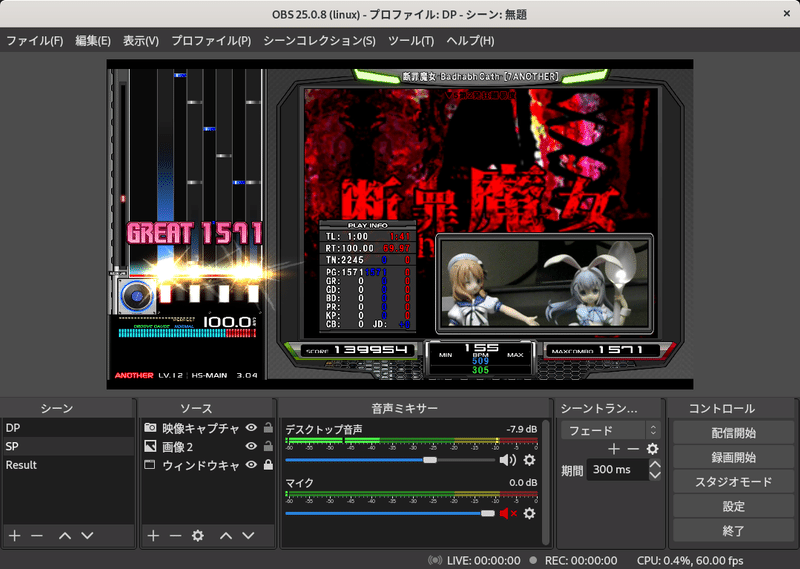Decrease transition duration with down arrow

[655, 475]
